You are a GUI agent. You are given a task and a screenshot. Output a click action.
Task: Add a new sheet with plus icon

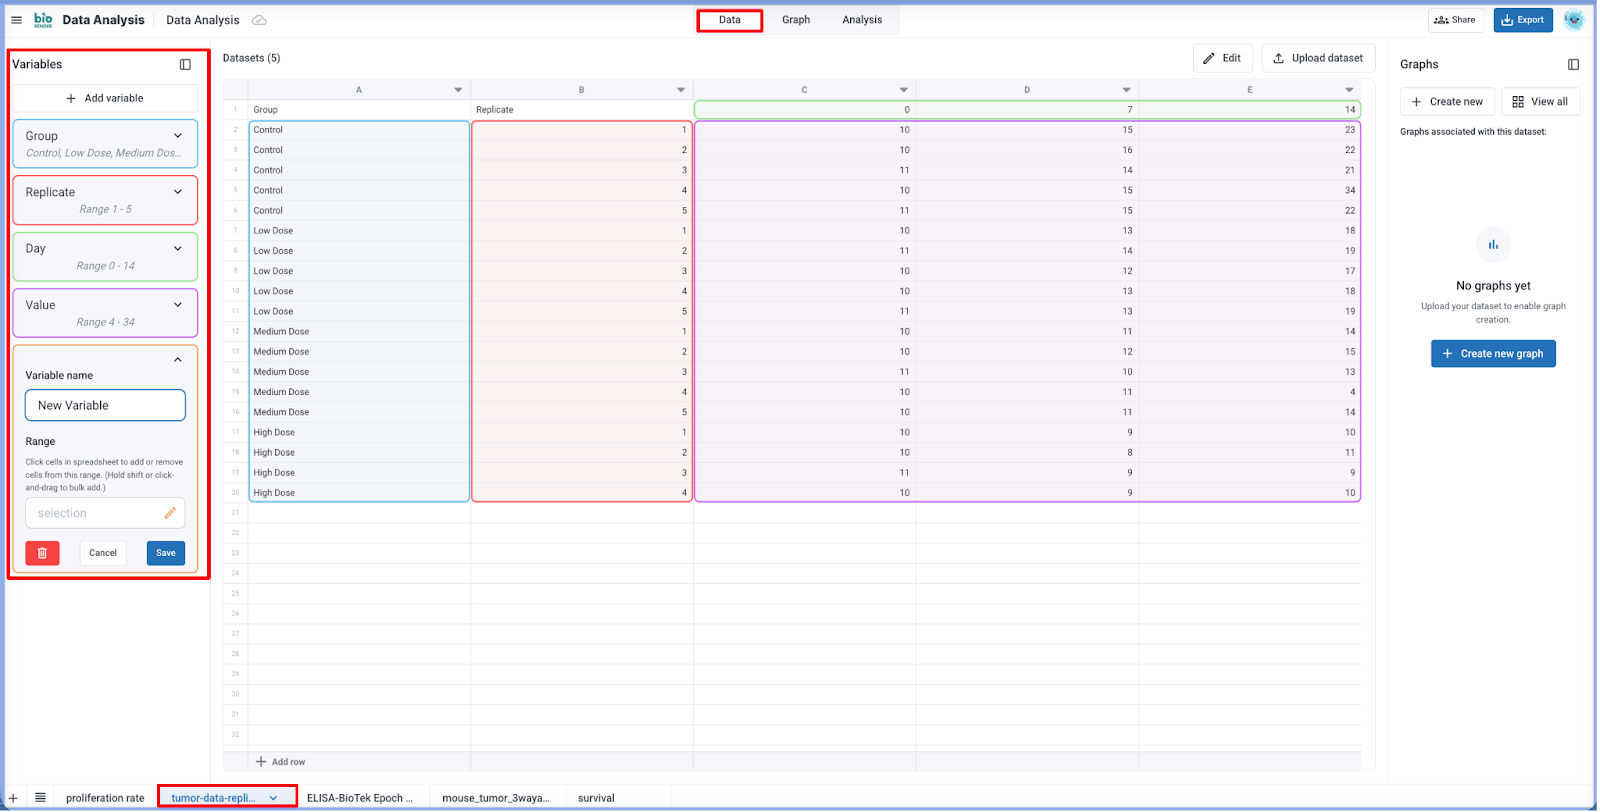click(13, 797)
